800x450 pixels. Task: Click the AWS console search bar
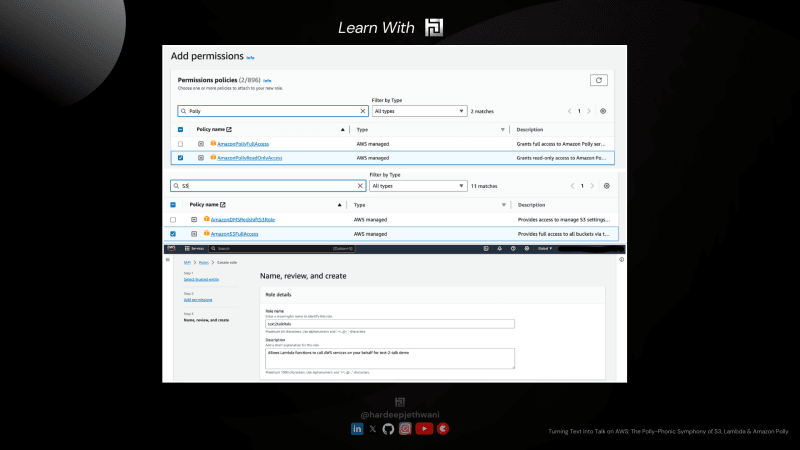[282, 248]
